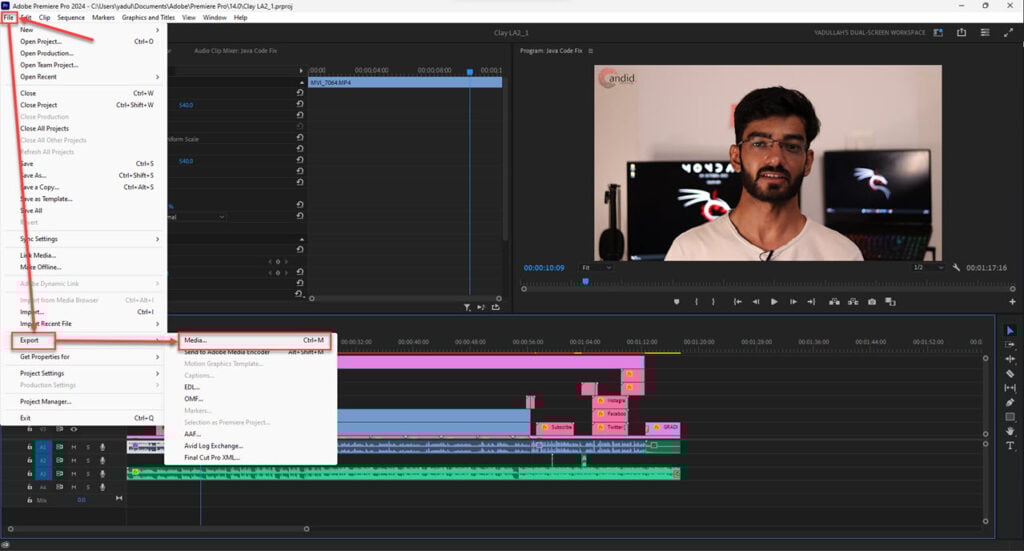Image resolution: width=1024 pixels, height=551 pixels.
Task: Expand the Sync Settings submenu
Action: 157,240
